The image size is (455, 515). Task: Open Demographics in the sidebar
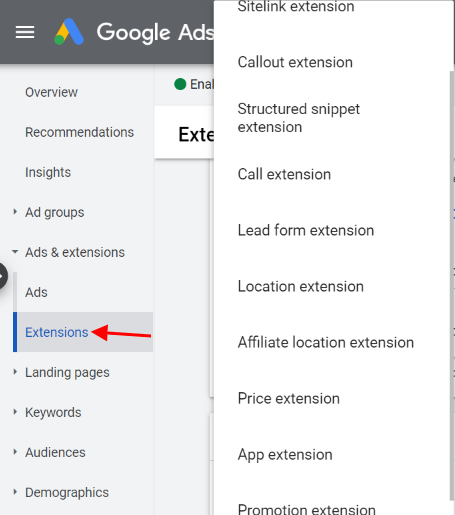point(67,492)
